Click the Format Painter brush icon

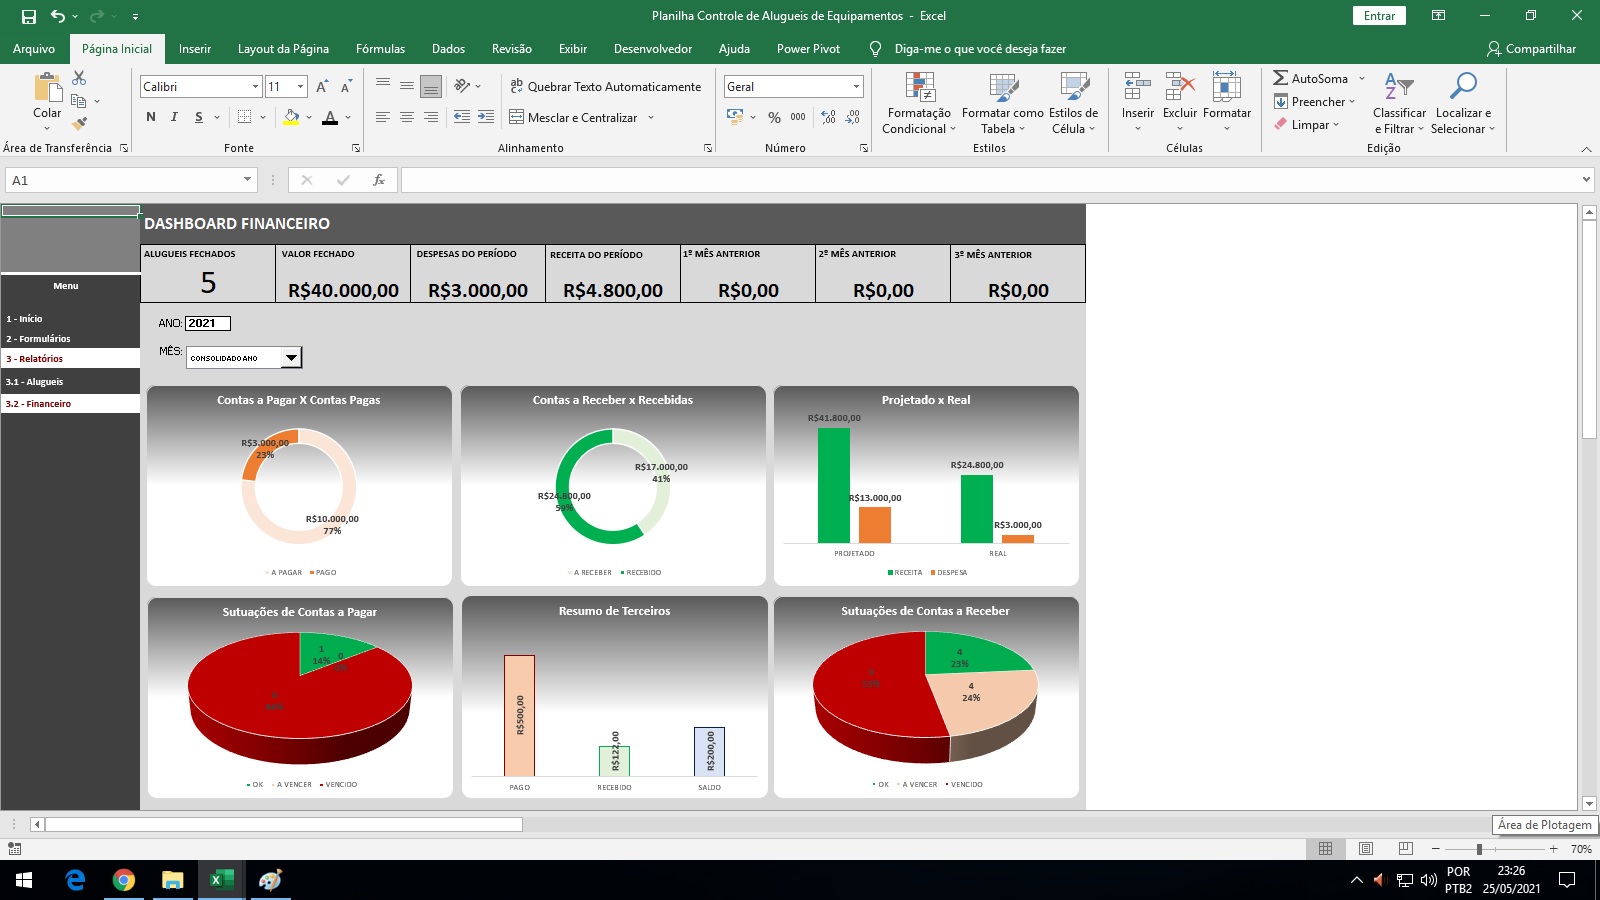[x=79, y=124]
